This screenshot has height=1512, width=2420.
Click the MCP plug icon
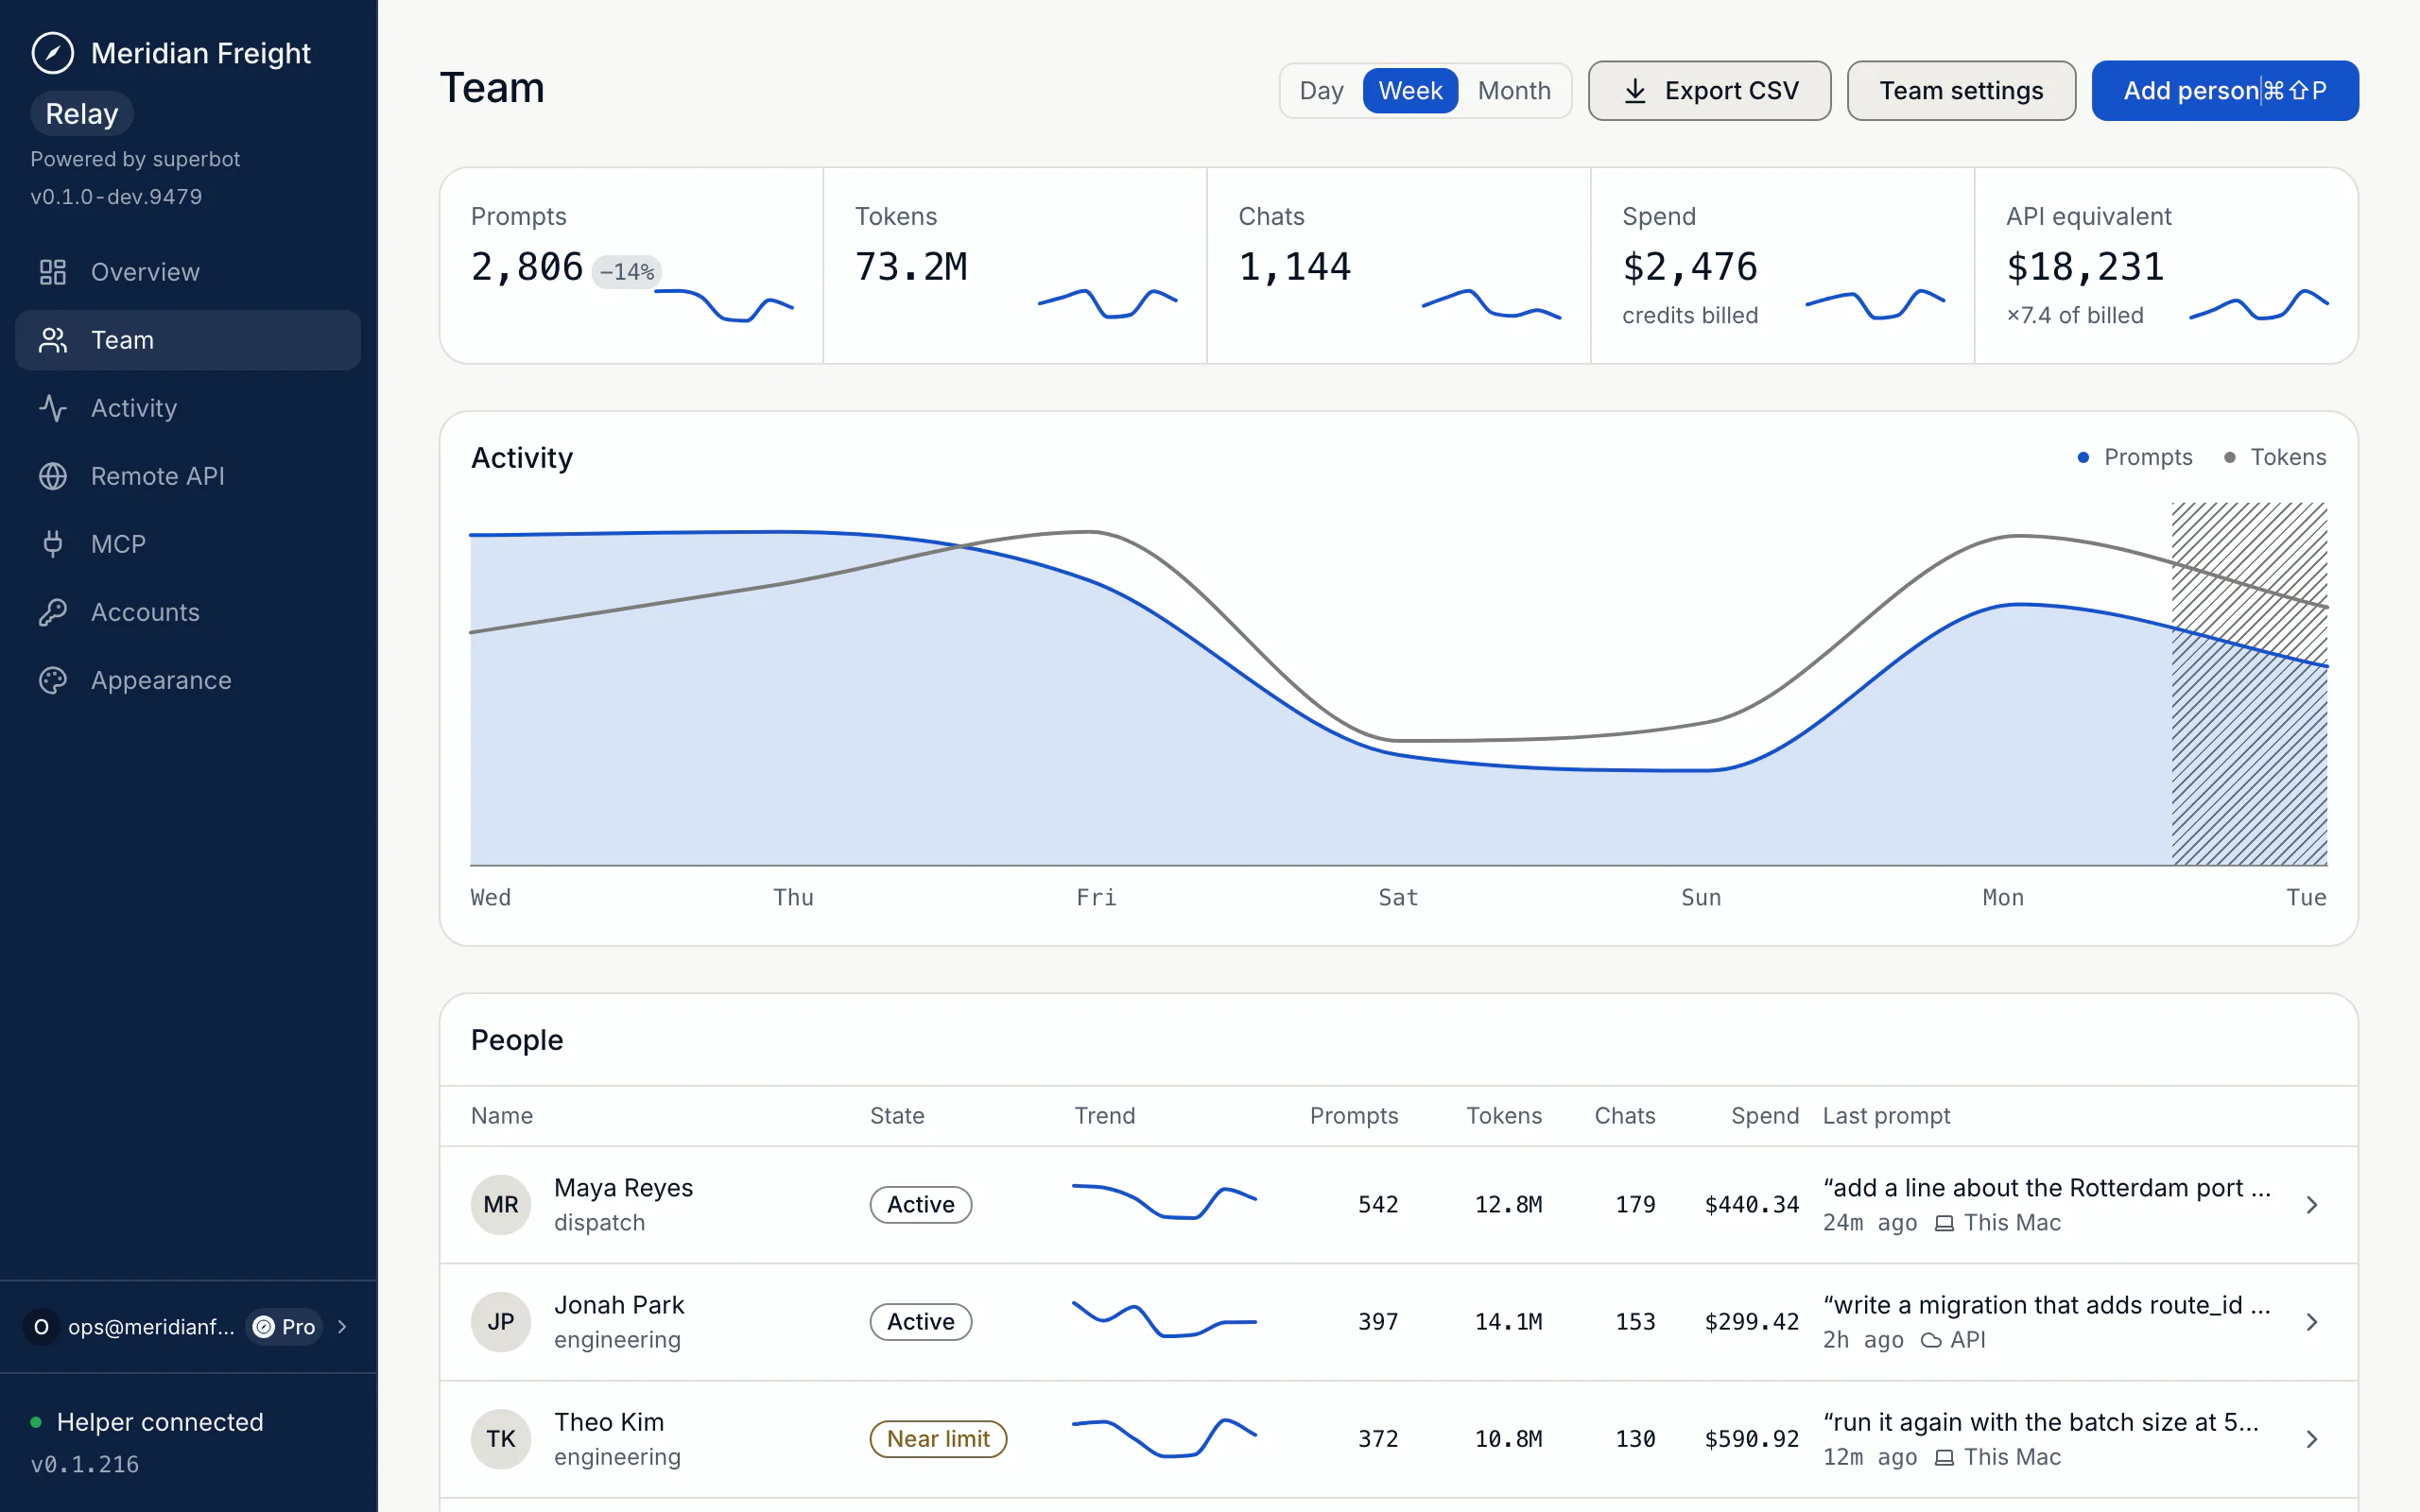point(52,544)
